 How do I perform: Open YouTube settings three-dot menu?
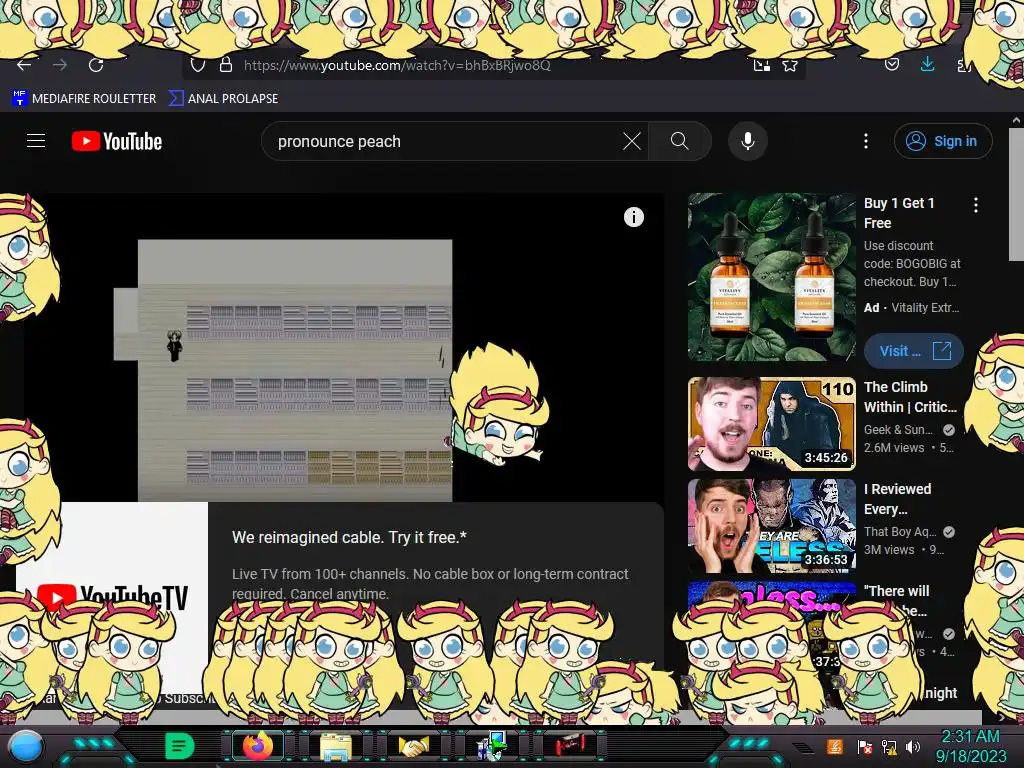coord(866,141)
